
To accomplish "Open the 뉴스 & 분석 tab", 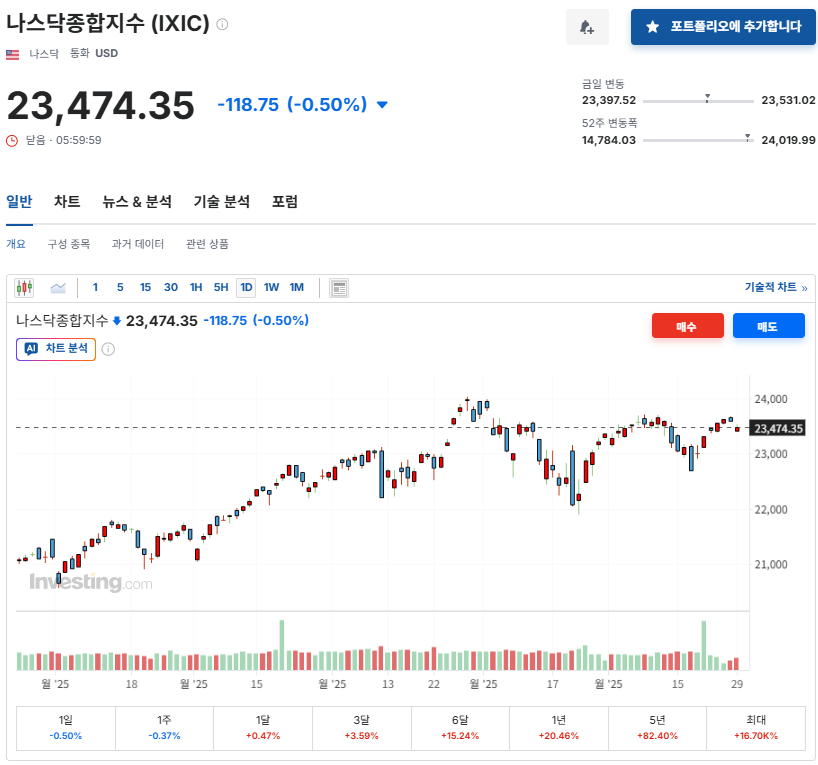I will click(x=137, y=201).
